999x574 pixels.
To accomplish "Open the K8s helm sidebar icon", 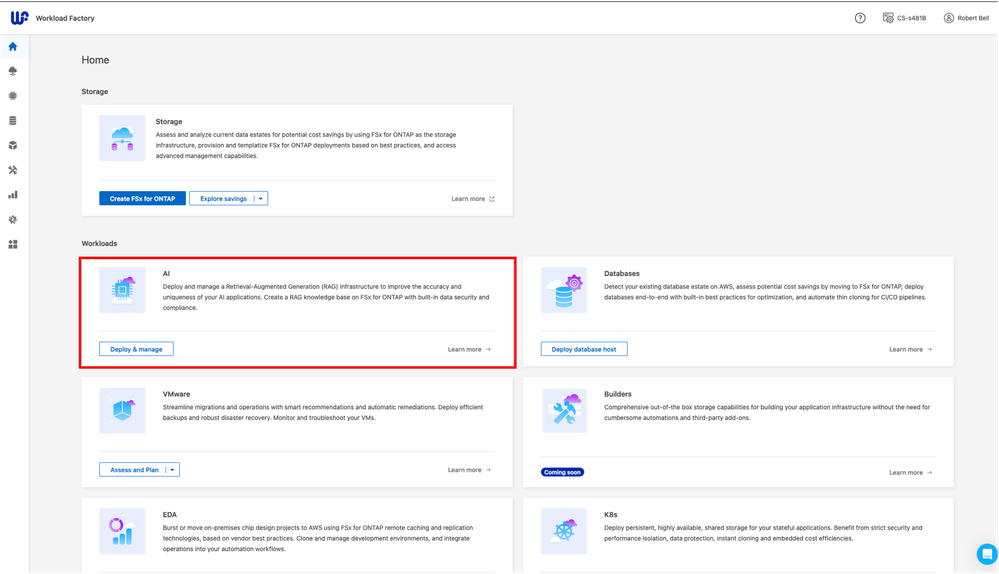I will [x=13, y=220].
